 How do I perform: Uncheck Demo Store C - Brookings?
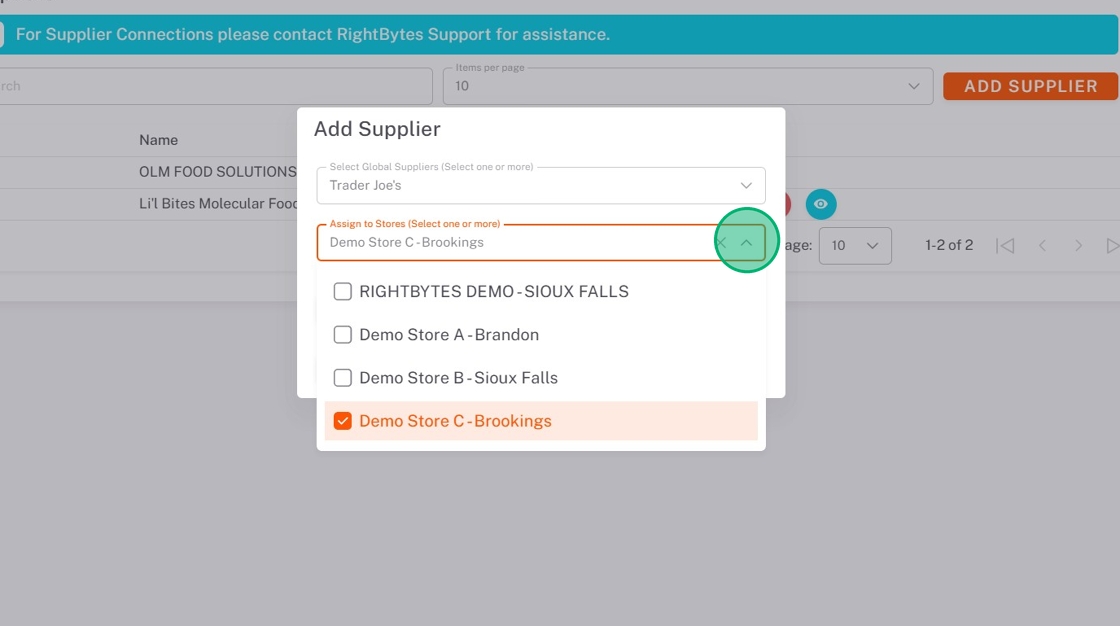point(343,421)
